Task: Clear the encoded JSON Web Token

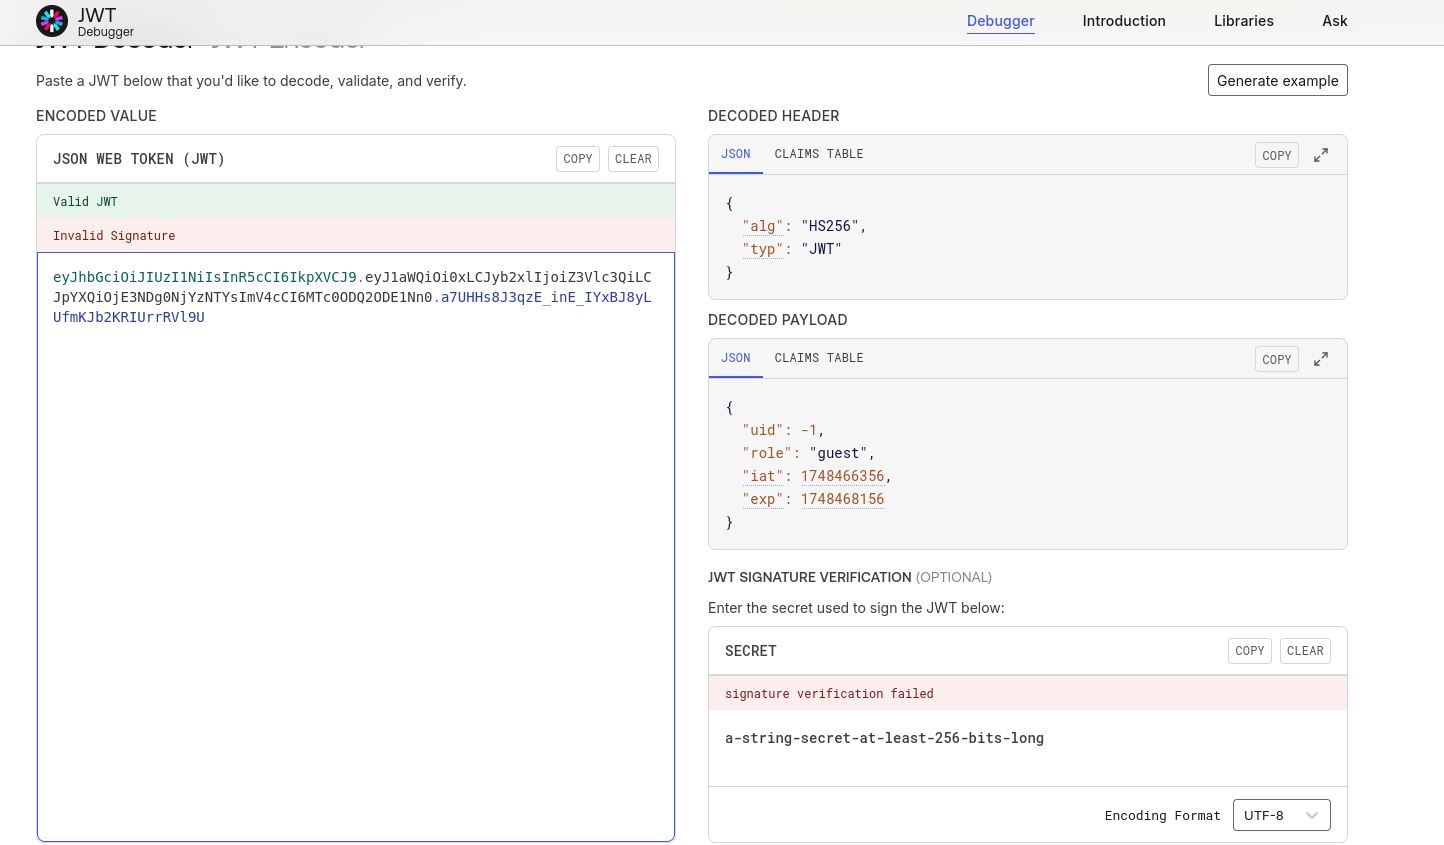Action: coord(633,158)
